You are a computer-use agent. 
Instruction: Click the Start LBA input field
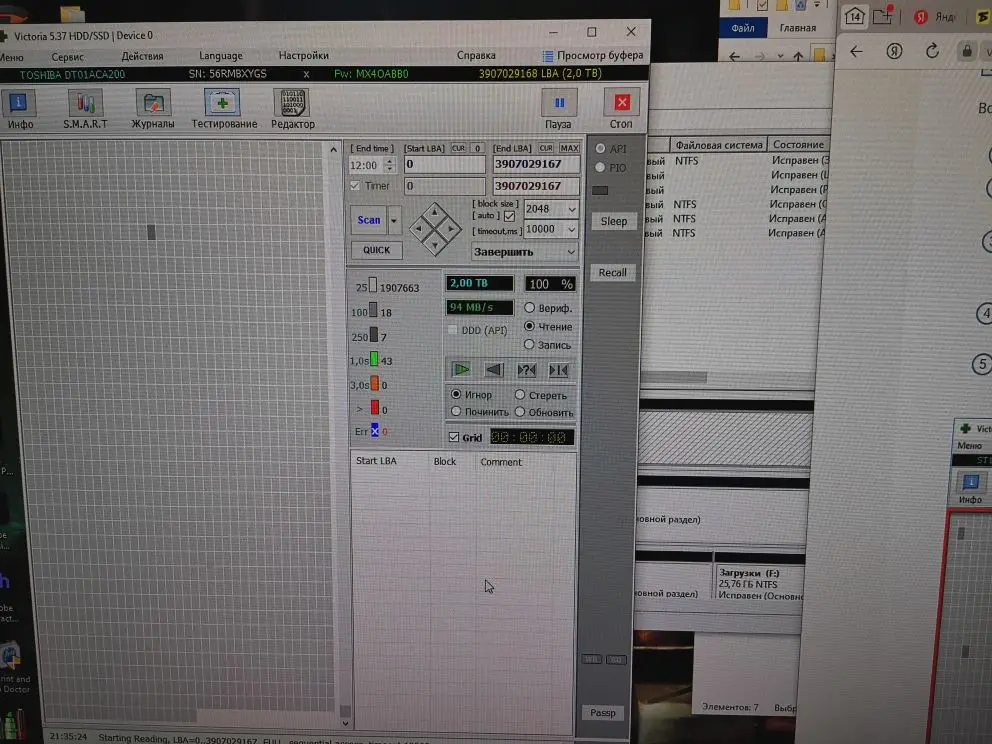[445, 164]
